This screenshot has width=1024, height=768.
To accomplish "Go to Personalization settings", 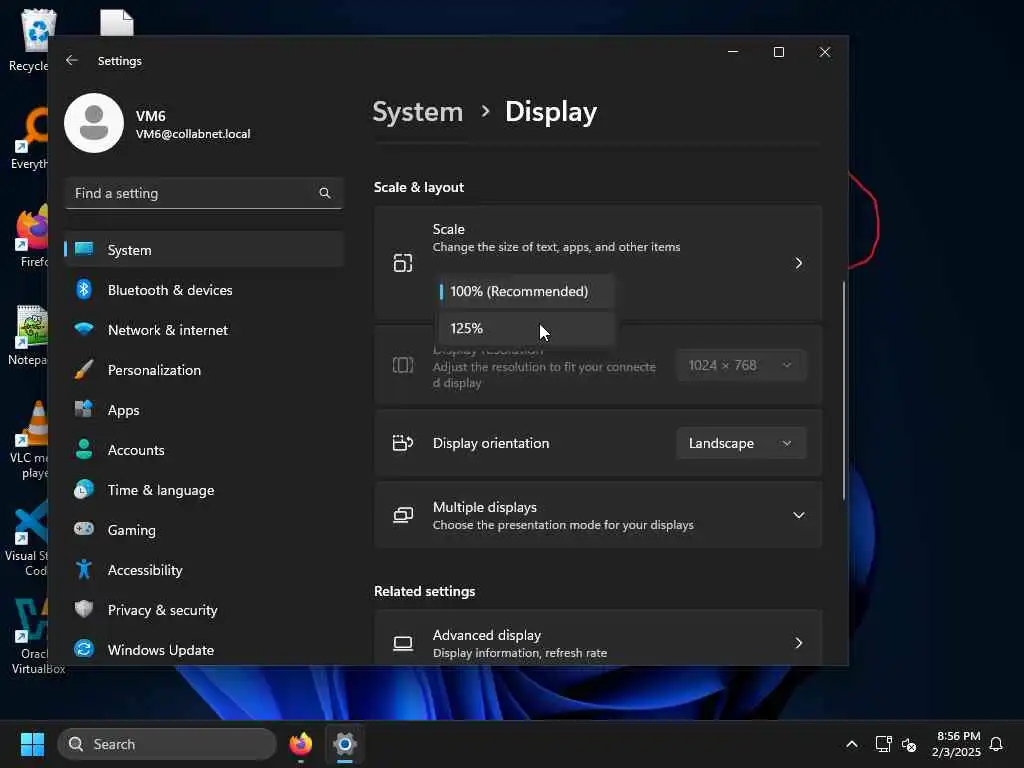I will (x=204, y=370).
